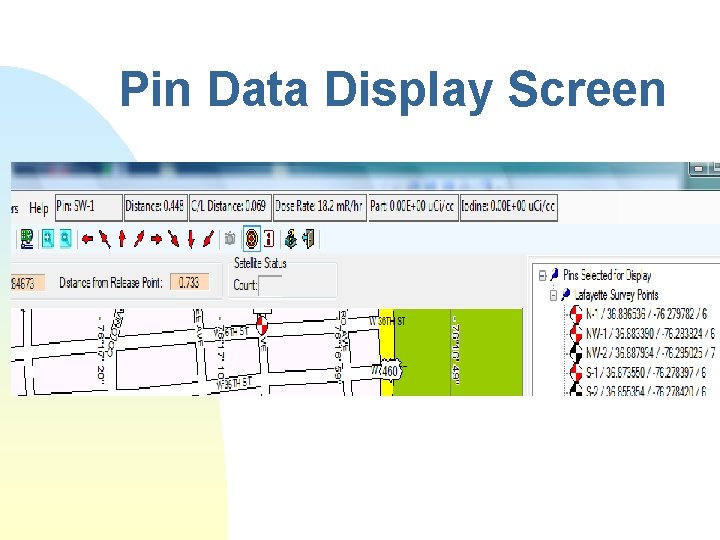Pan map west with left arrow
This screenshot has height=540, width=720.
click(87, 239)
